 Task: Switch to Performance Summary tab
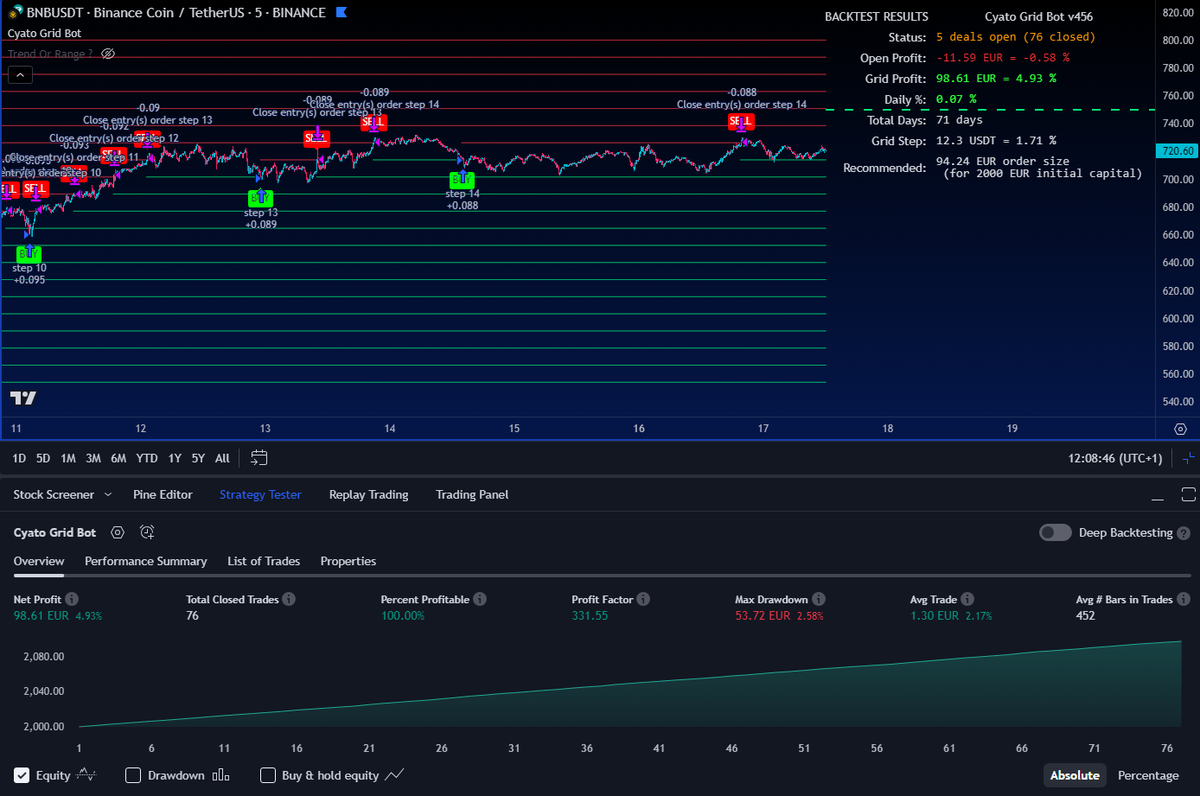coord(146,561)
